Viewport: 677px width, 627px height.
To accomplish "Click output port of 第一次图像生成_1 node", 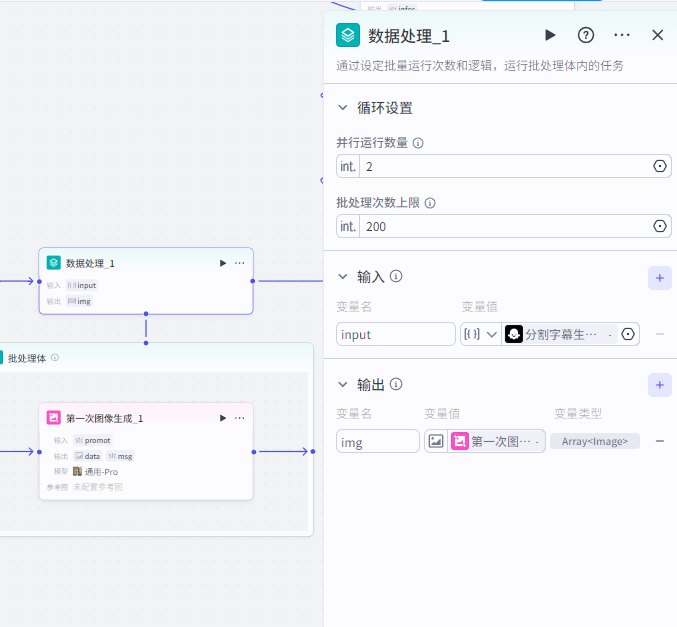I will 254,452.
